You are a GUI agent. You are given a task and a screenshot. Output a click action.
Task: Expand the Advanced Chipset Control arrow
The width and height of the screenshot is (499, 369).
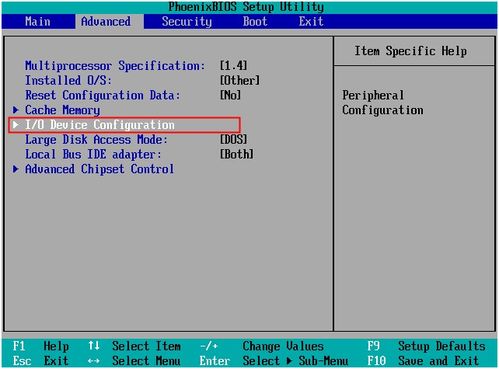tap(15, 169)
